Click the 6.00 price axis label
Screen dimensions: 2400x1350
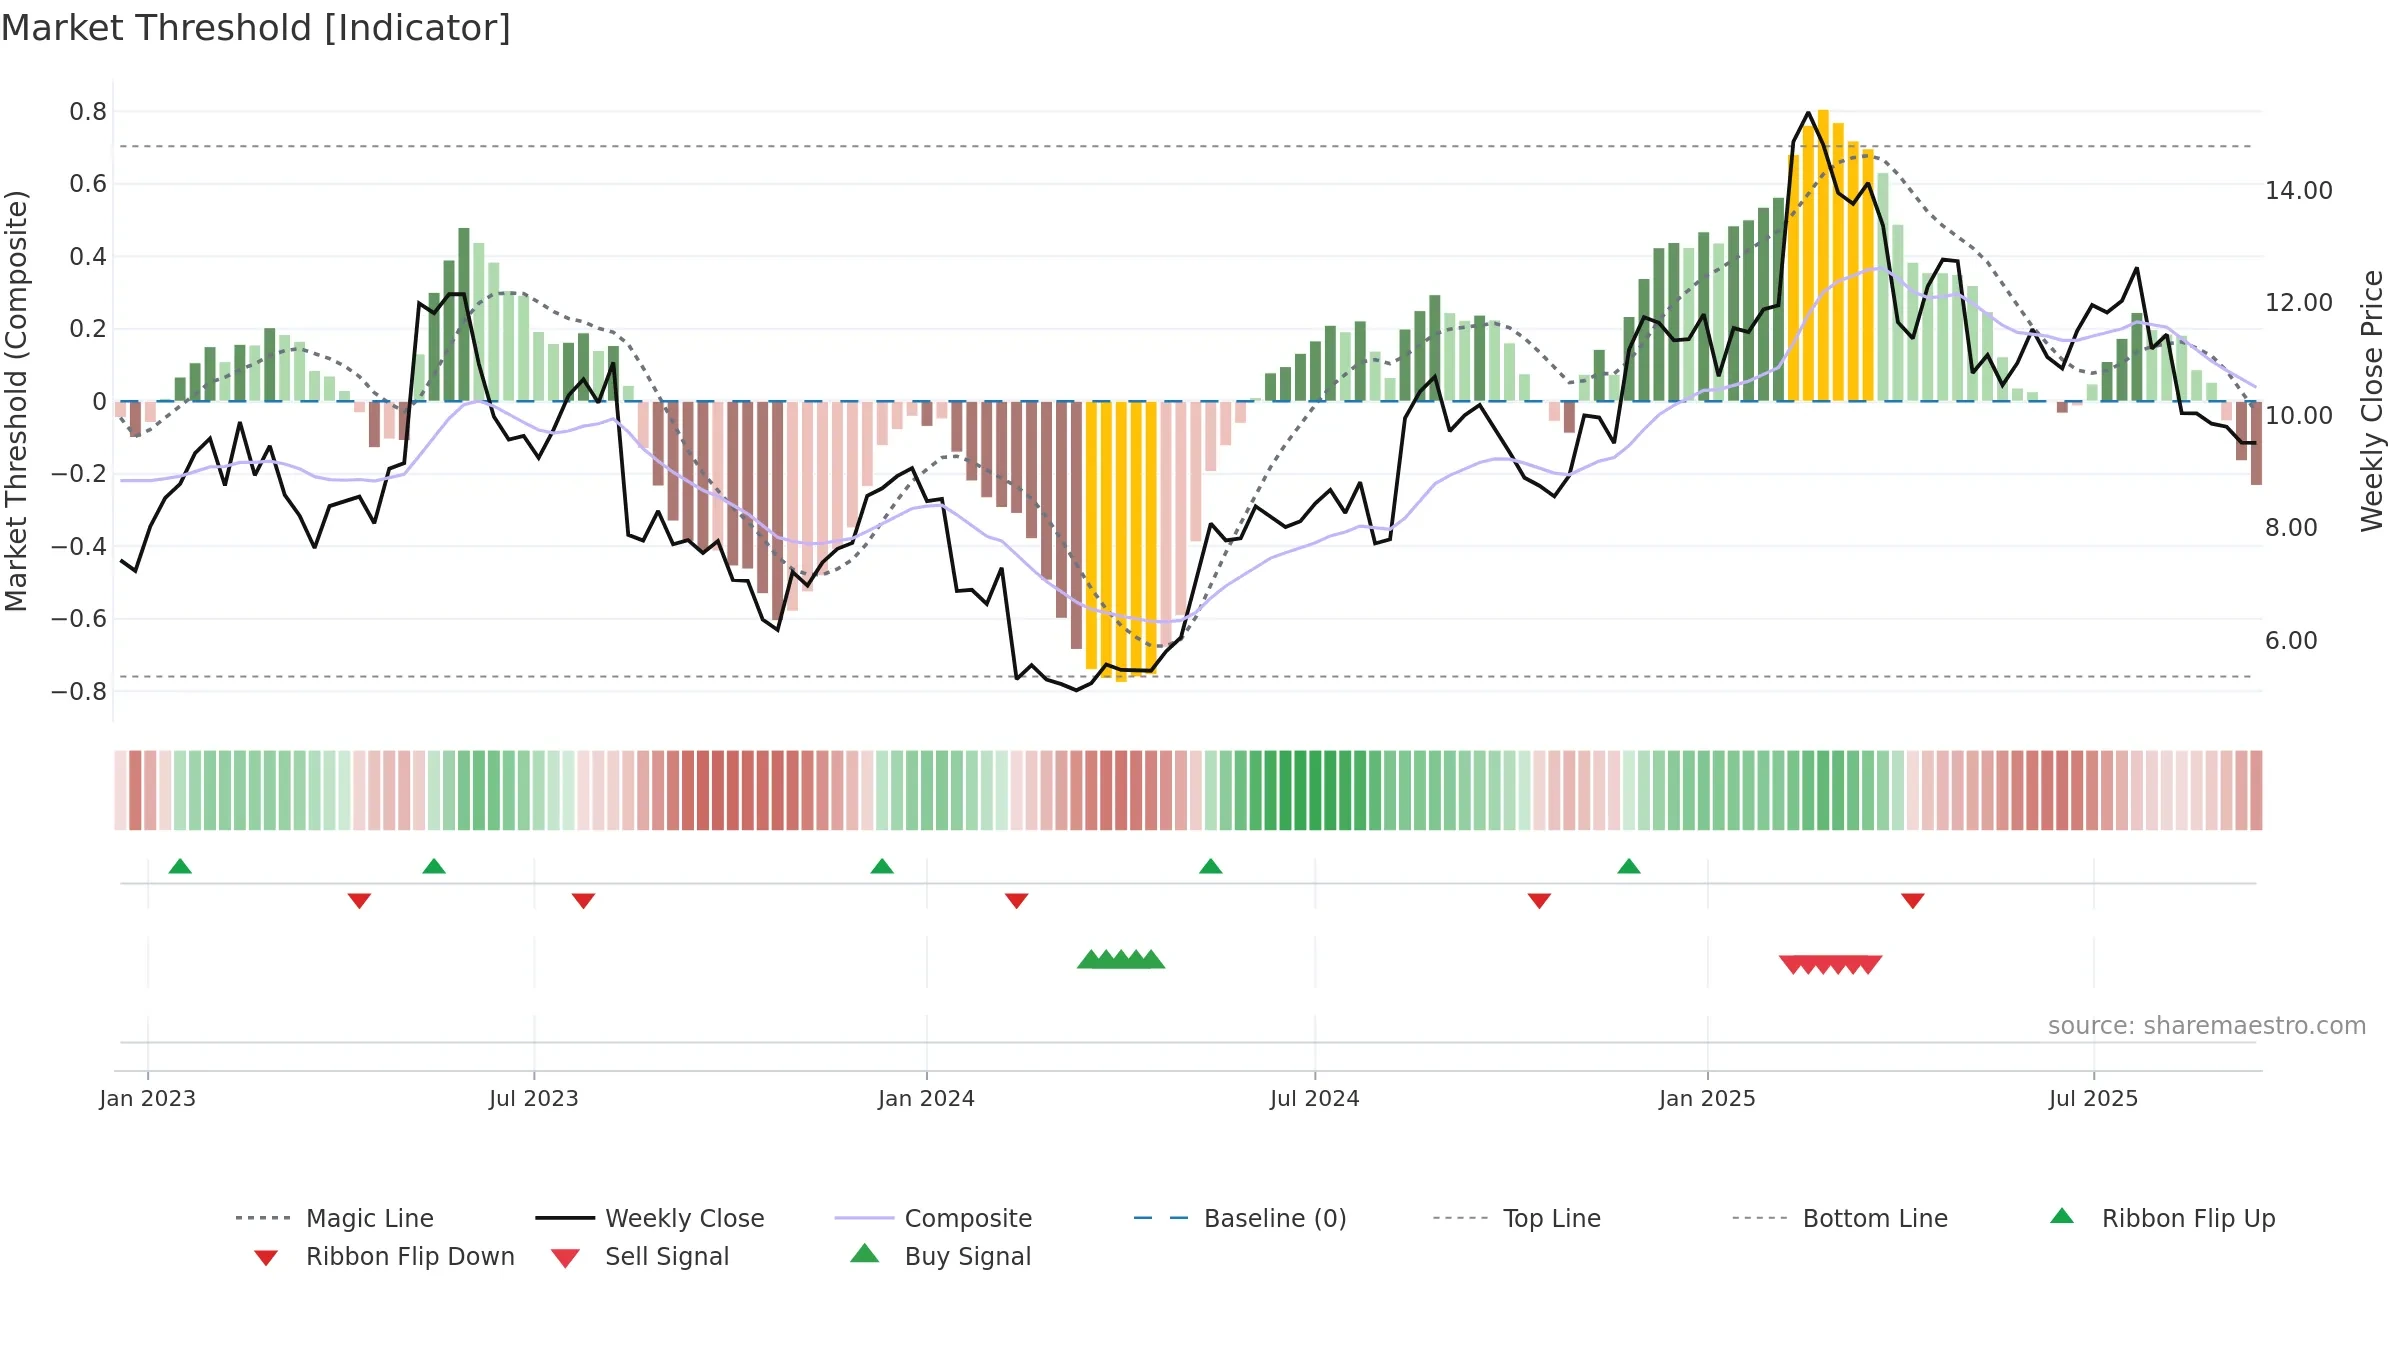click(x=2291, y=640)
